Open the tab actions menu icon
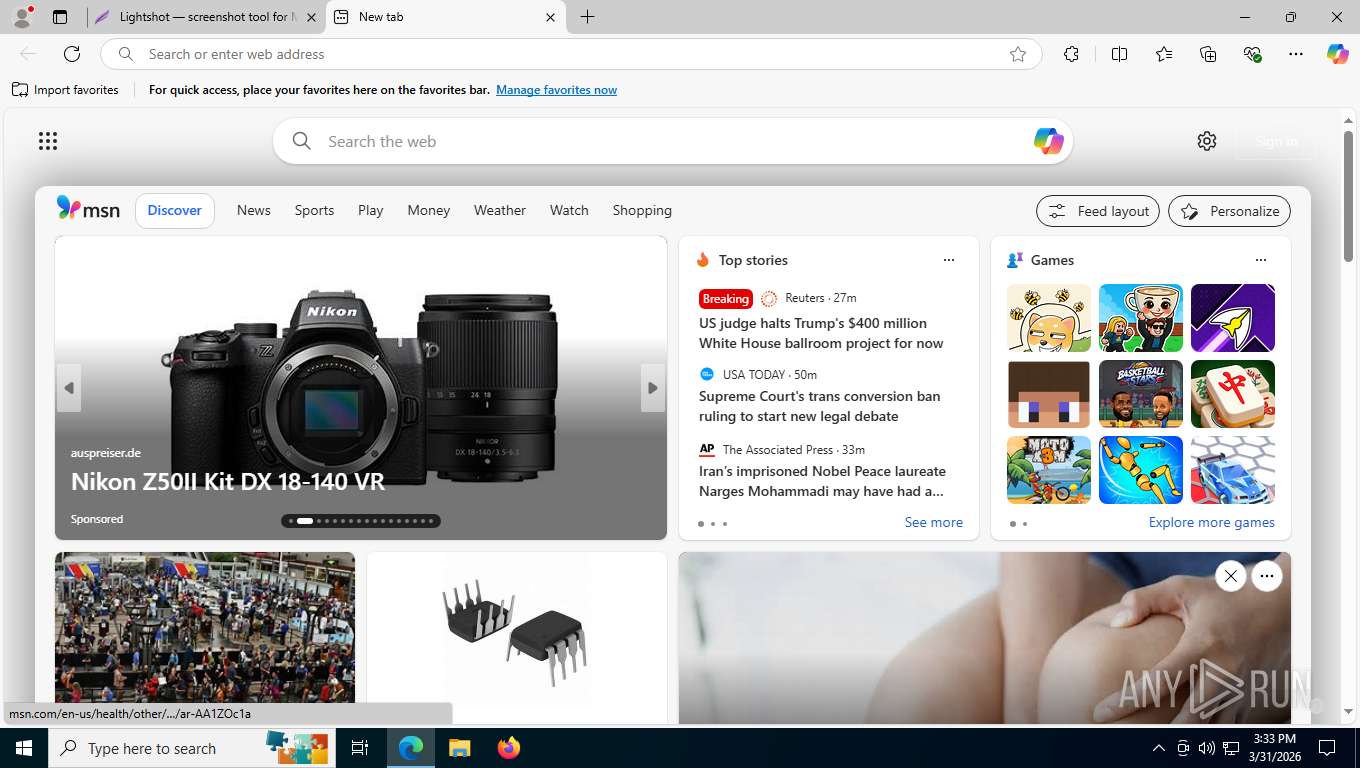This screenshot has width=1360, height=768. [60, 17]
